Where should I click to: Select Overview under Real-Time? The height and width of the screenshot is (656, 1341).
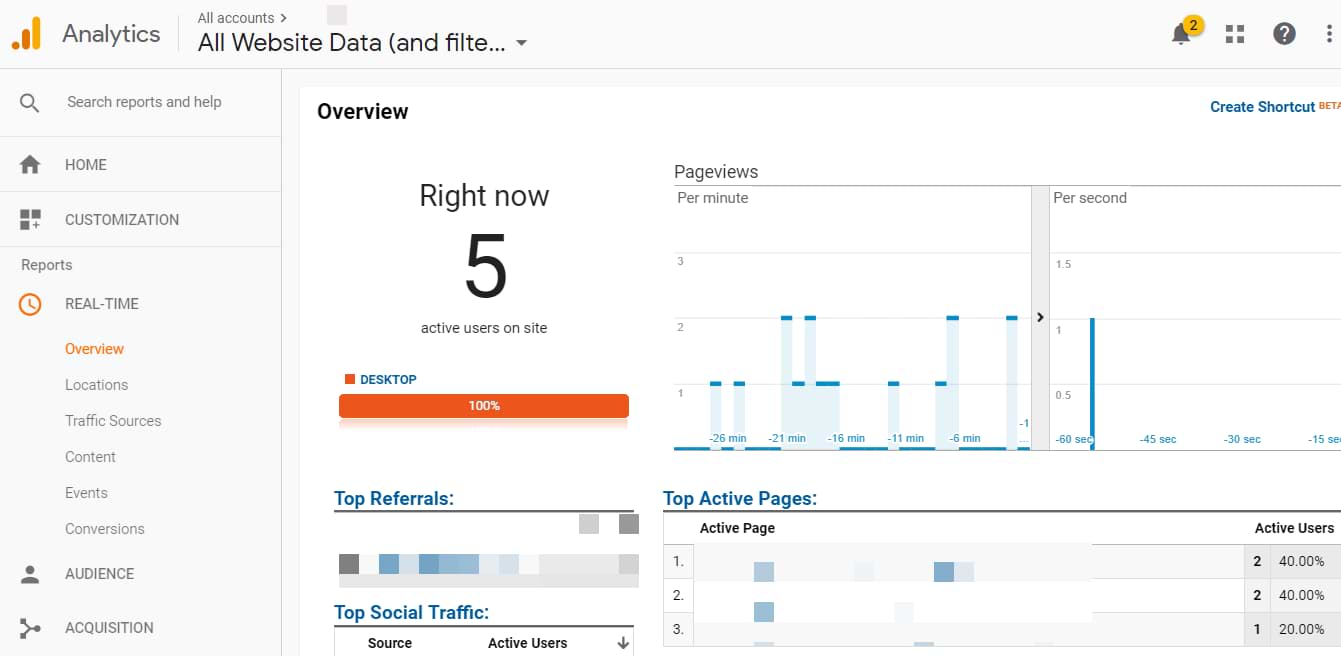(x=94, y=349)
